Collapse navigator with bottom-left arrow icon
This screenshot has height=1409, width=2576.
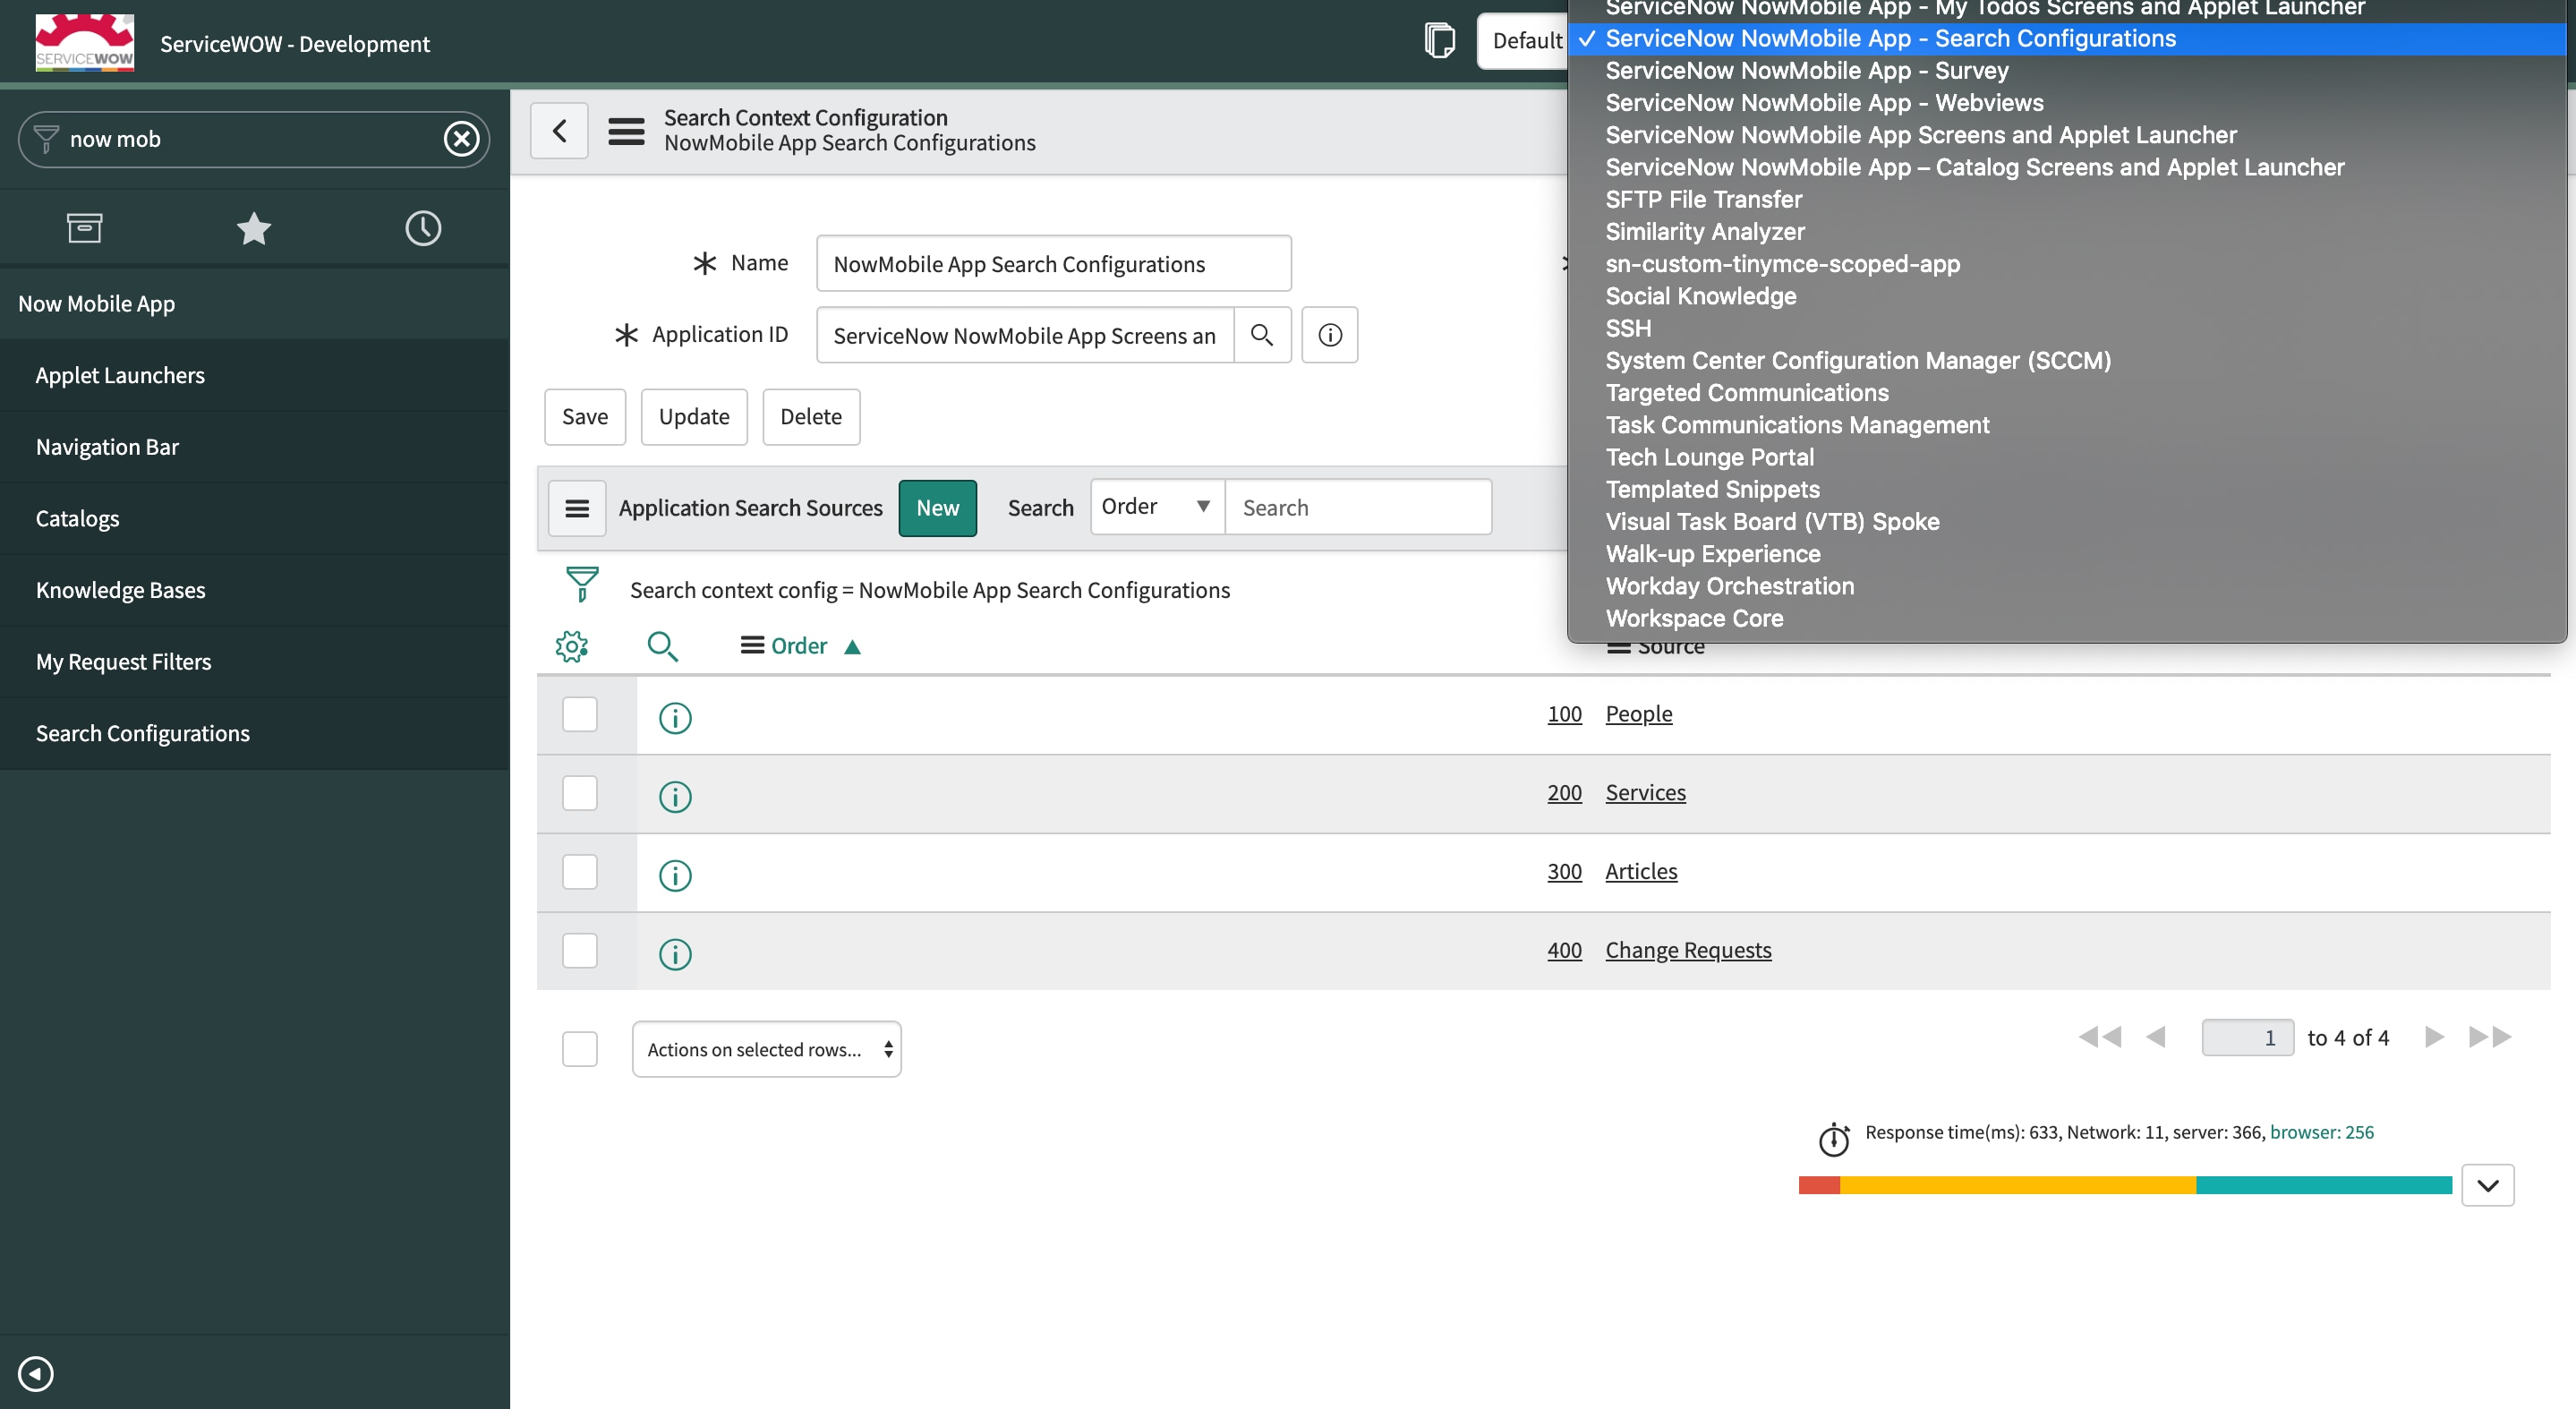tap(36, 1373)
